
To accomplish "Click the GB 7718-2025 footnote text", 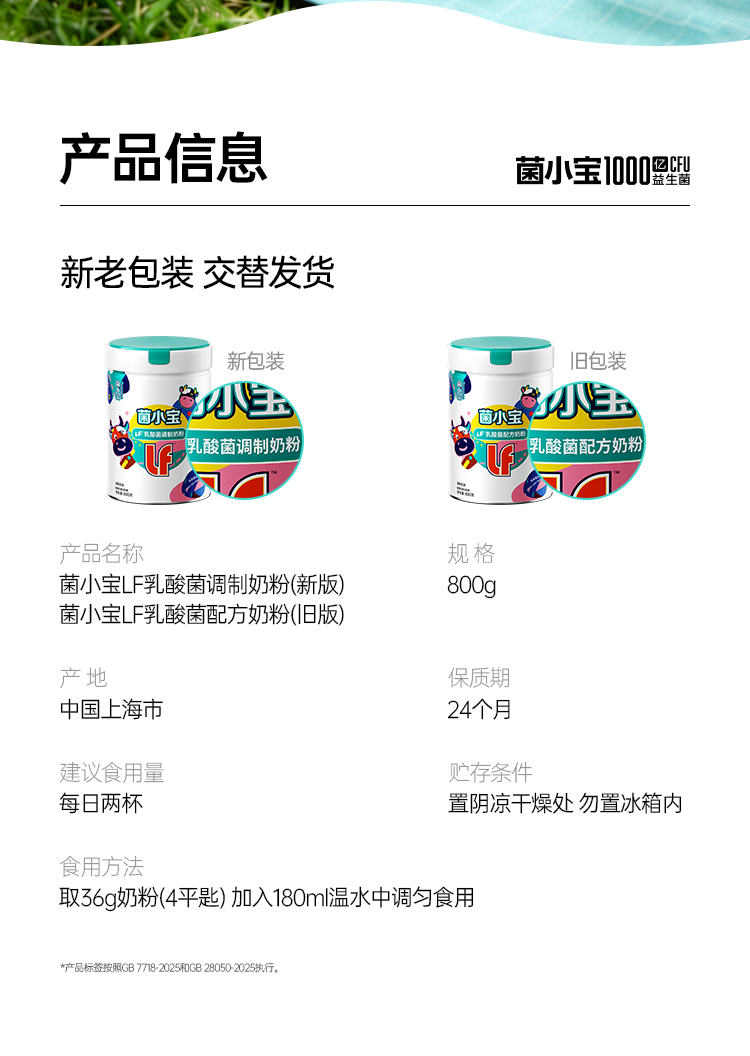I will (x=170, y=968).
